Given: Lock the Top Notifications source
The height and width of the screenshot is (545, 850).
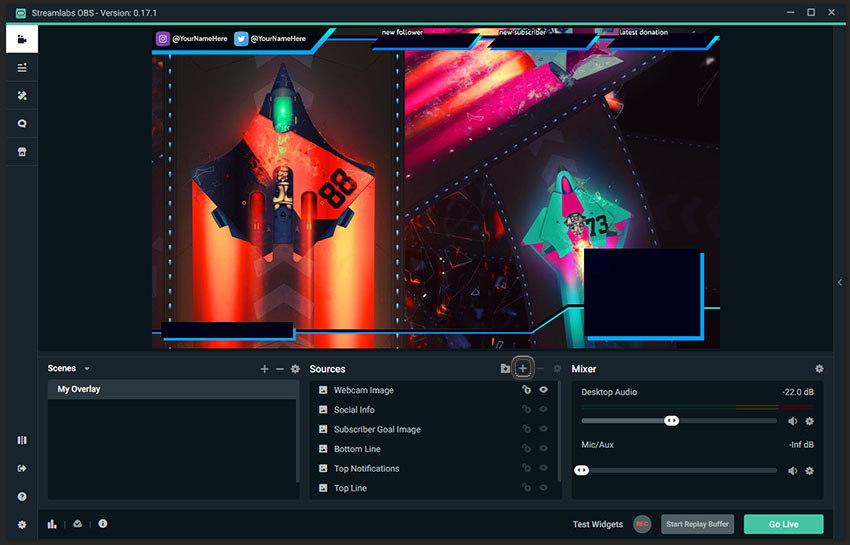Looking at the screenshot, I should (x=526, y=467).
